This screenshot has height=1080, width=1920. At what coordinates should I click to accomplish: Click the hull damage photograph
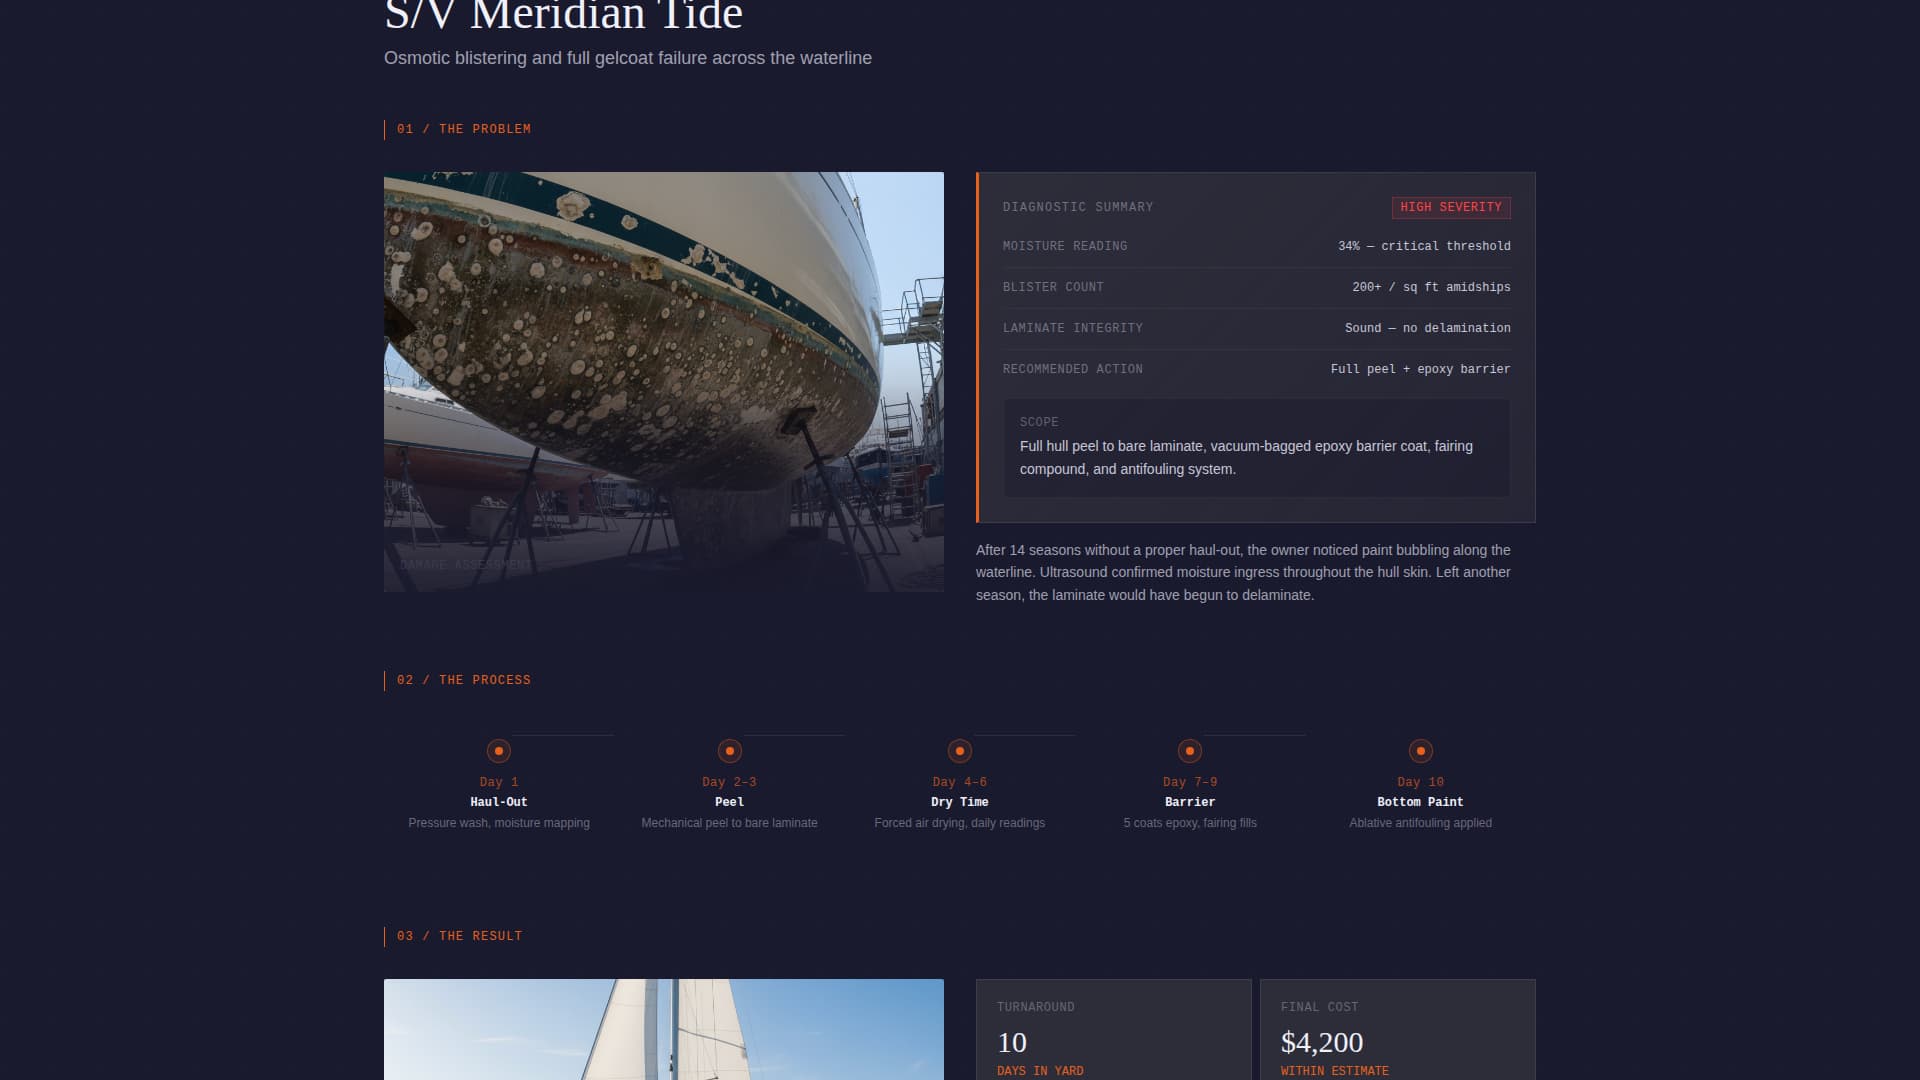pos(663,382)
